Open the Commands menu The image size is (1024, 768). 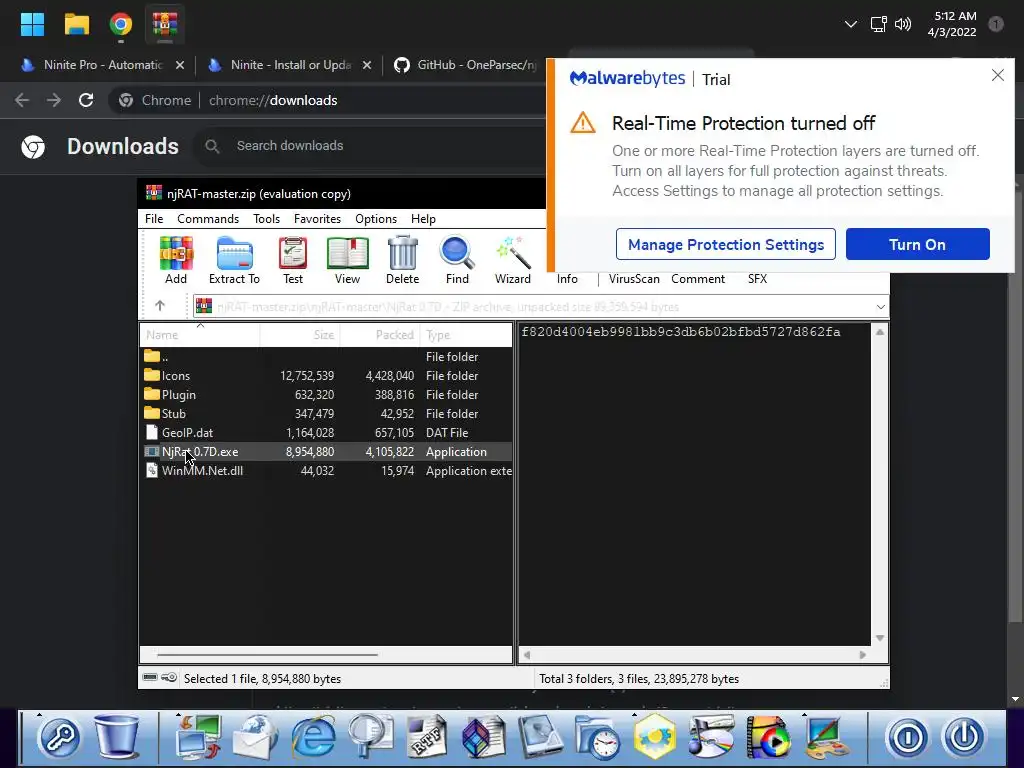click(x=208, y=219)
